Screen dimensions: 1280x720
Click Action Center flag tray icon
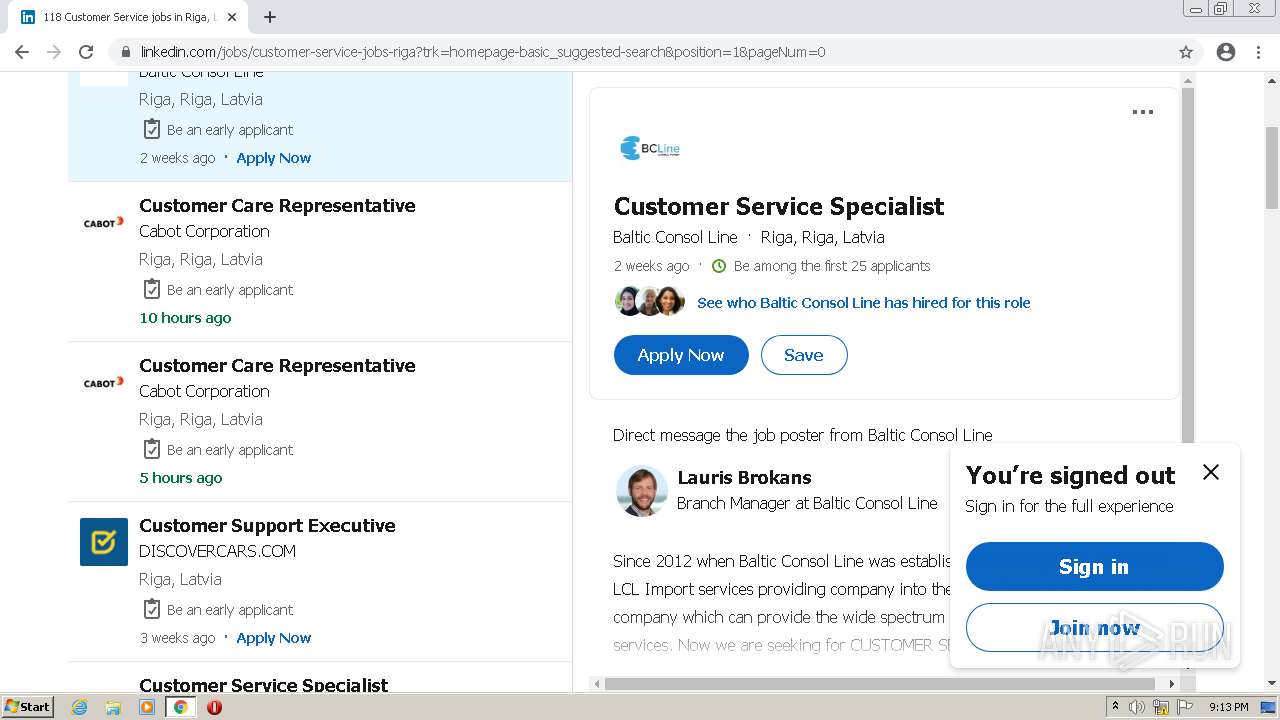tap(1184, 707)
